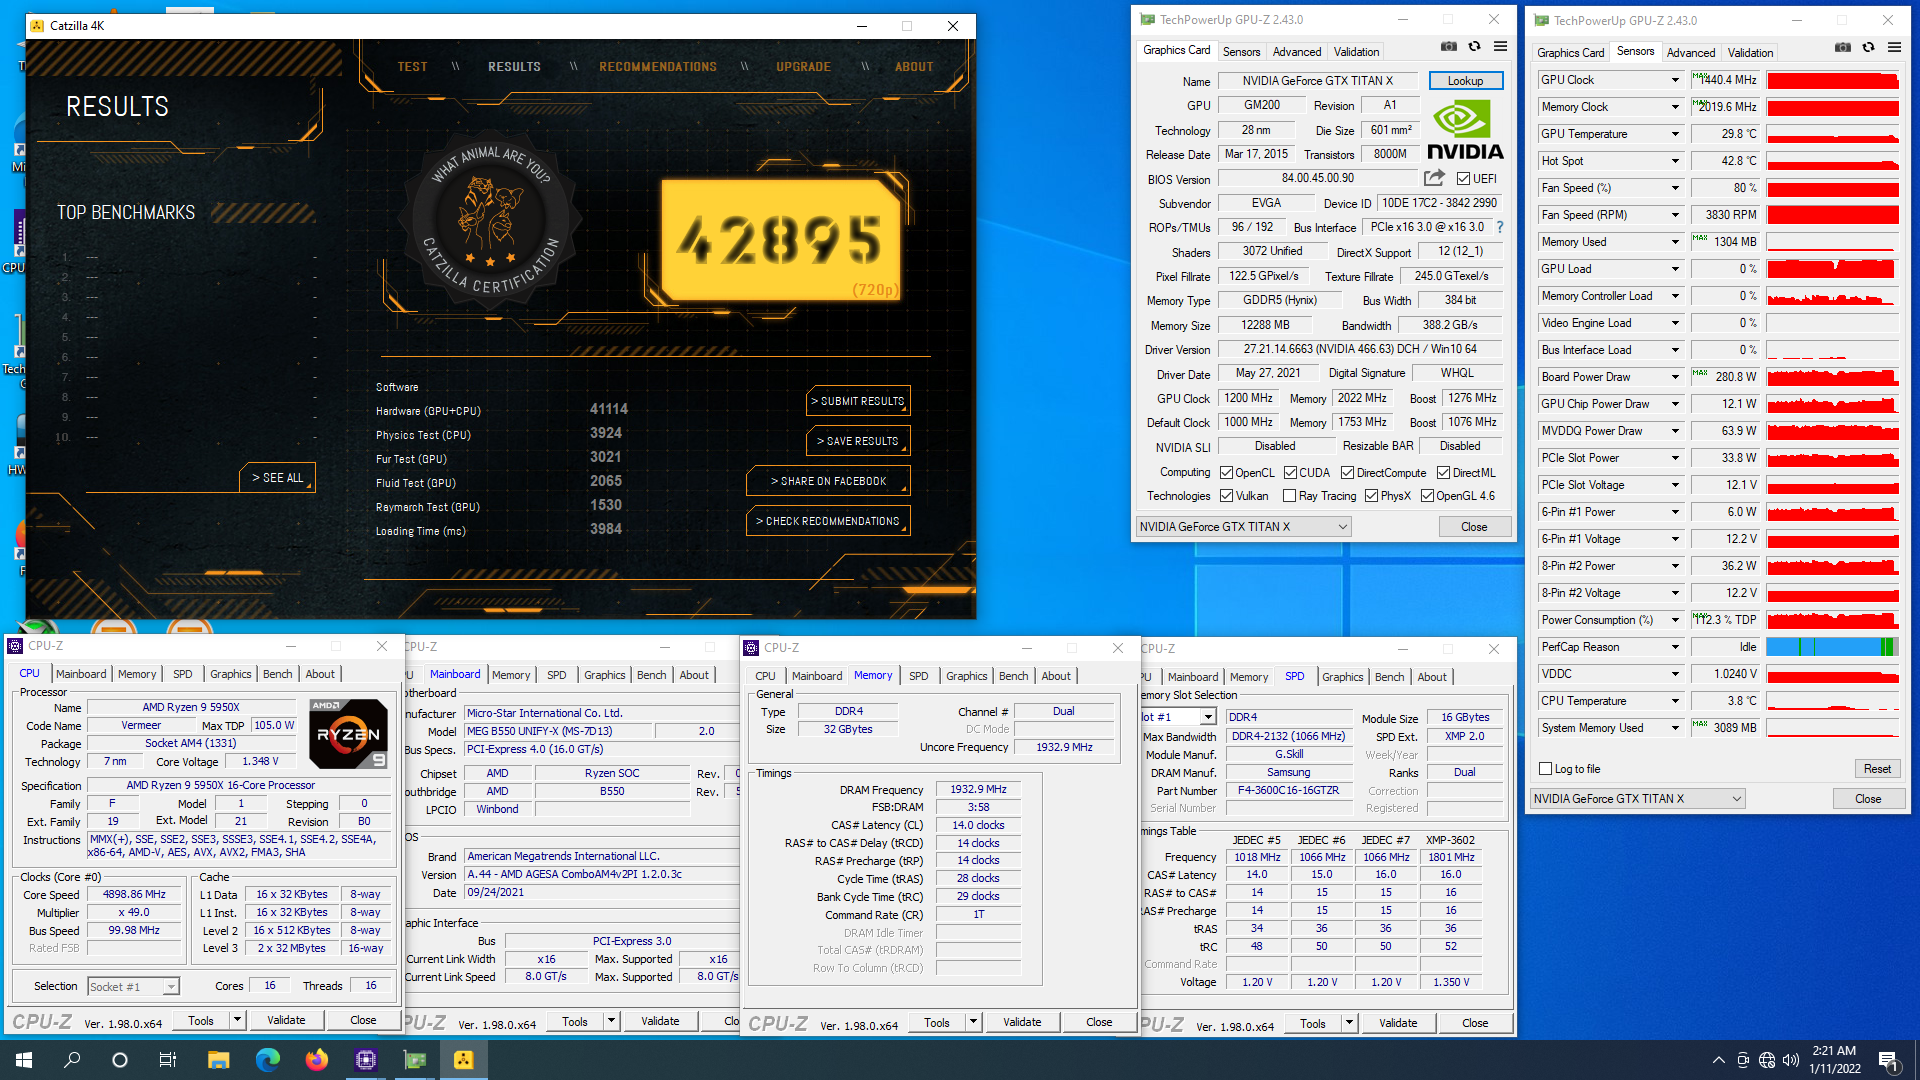Open the Fan Speed (RPM) sensor dropdown arrow
The image size is (1920, 1080).
[1675, 215]
